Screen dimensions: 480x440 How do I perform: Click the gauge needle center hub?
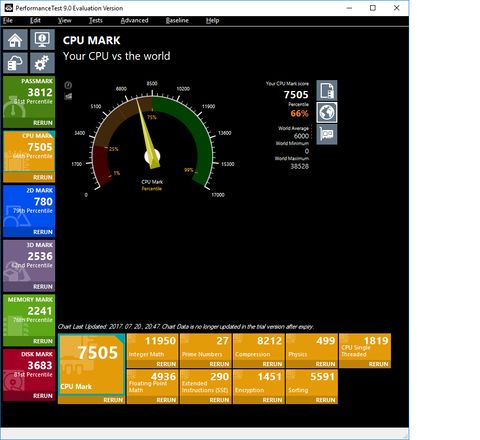pos(152,156)
